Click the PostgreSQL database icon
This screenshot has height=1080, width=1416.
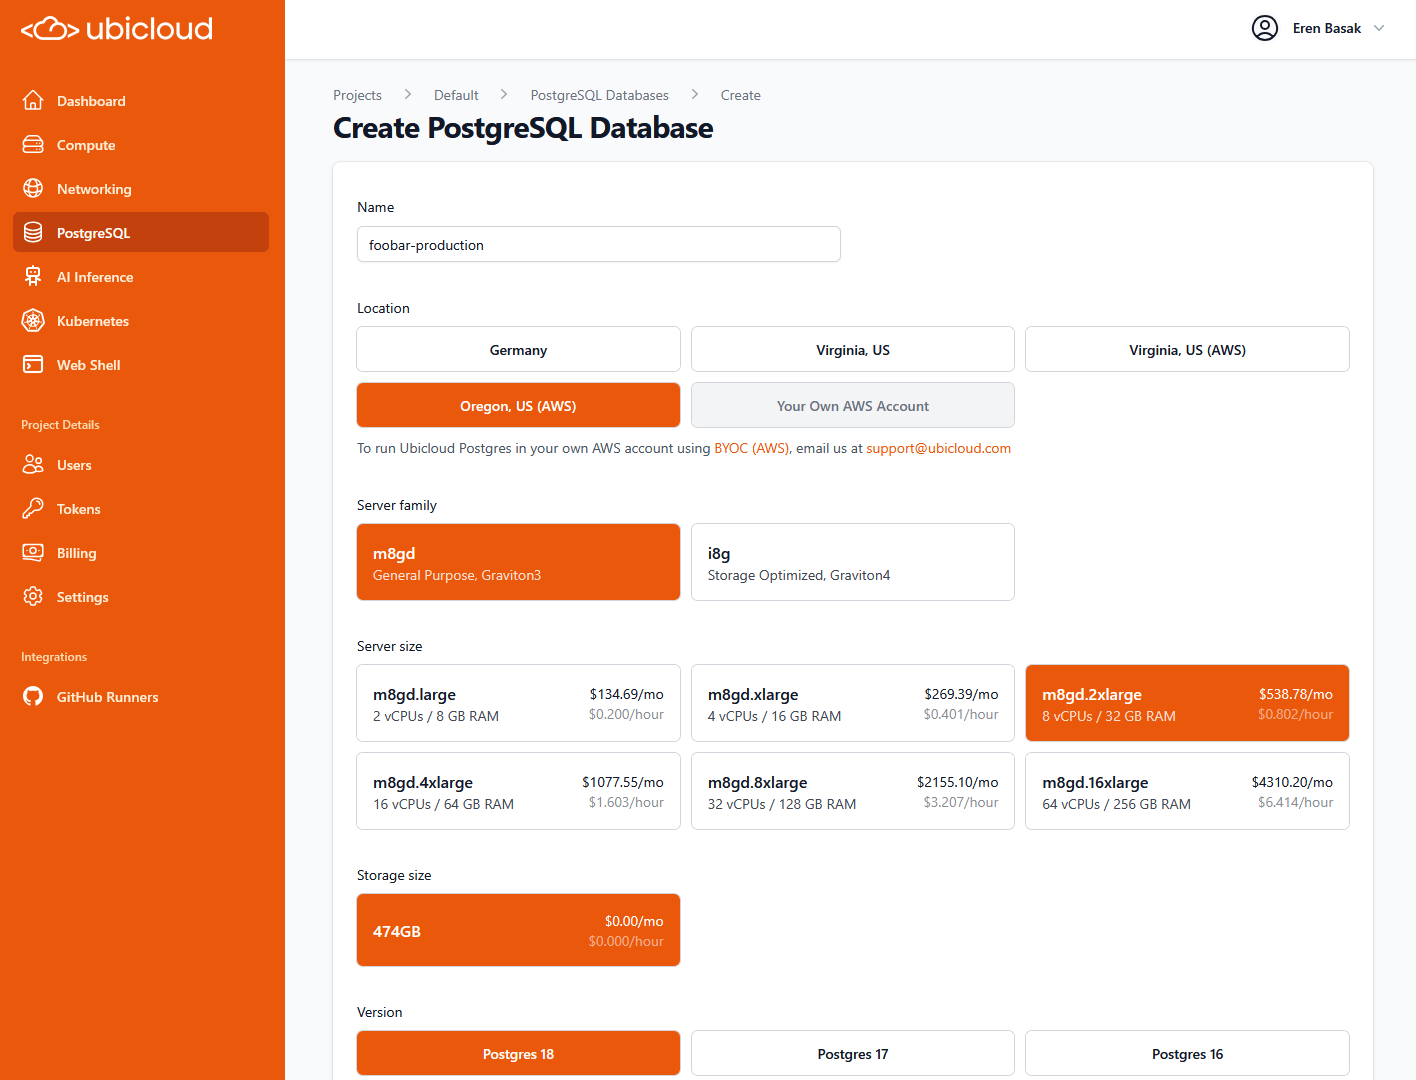tap(33, 233)
